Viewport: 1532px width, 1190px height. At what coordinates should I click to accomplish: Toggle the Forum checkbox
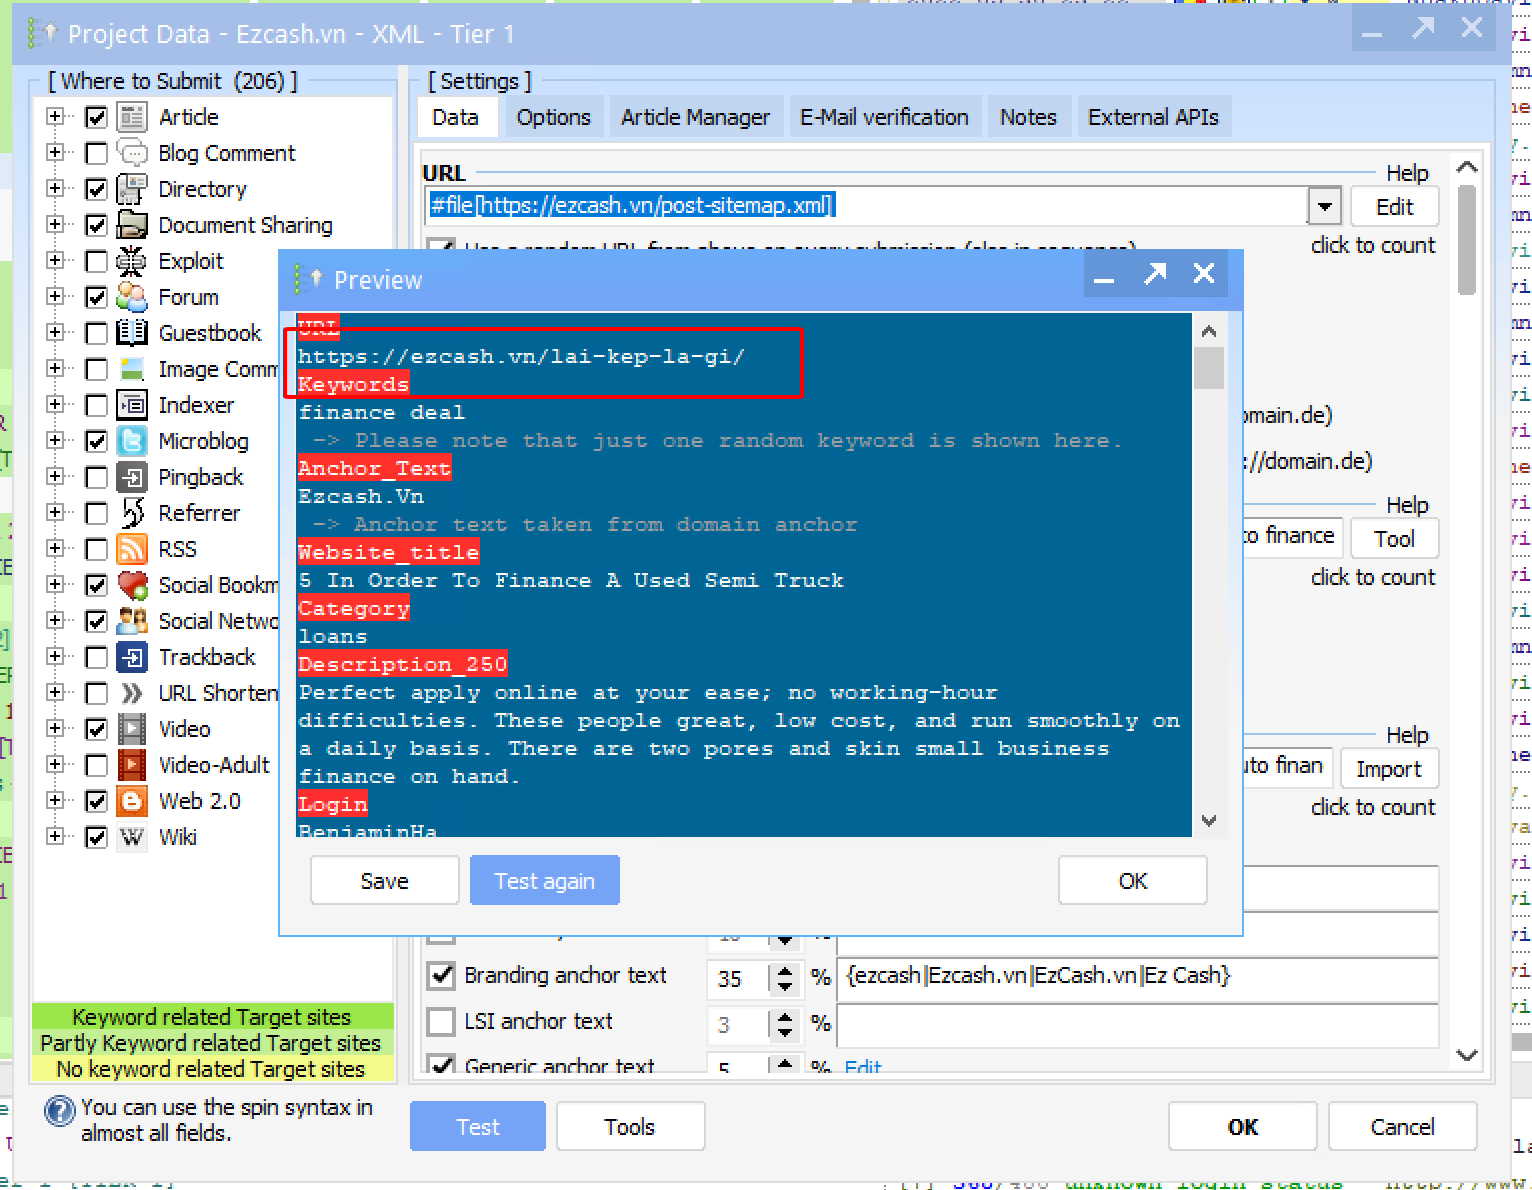pyautogui.click(x=96, y=297)
